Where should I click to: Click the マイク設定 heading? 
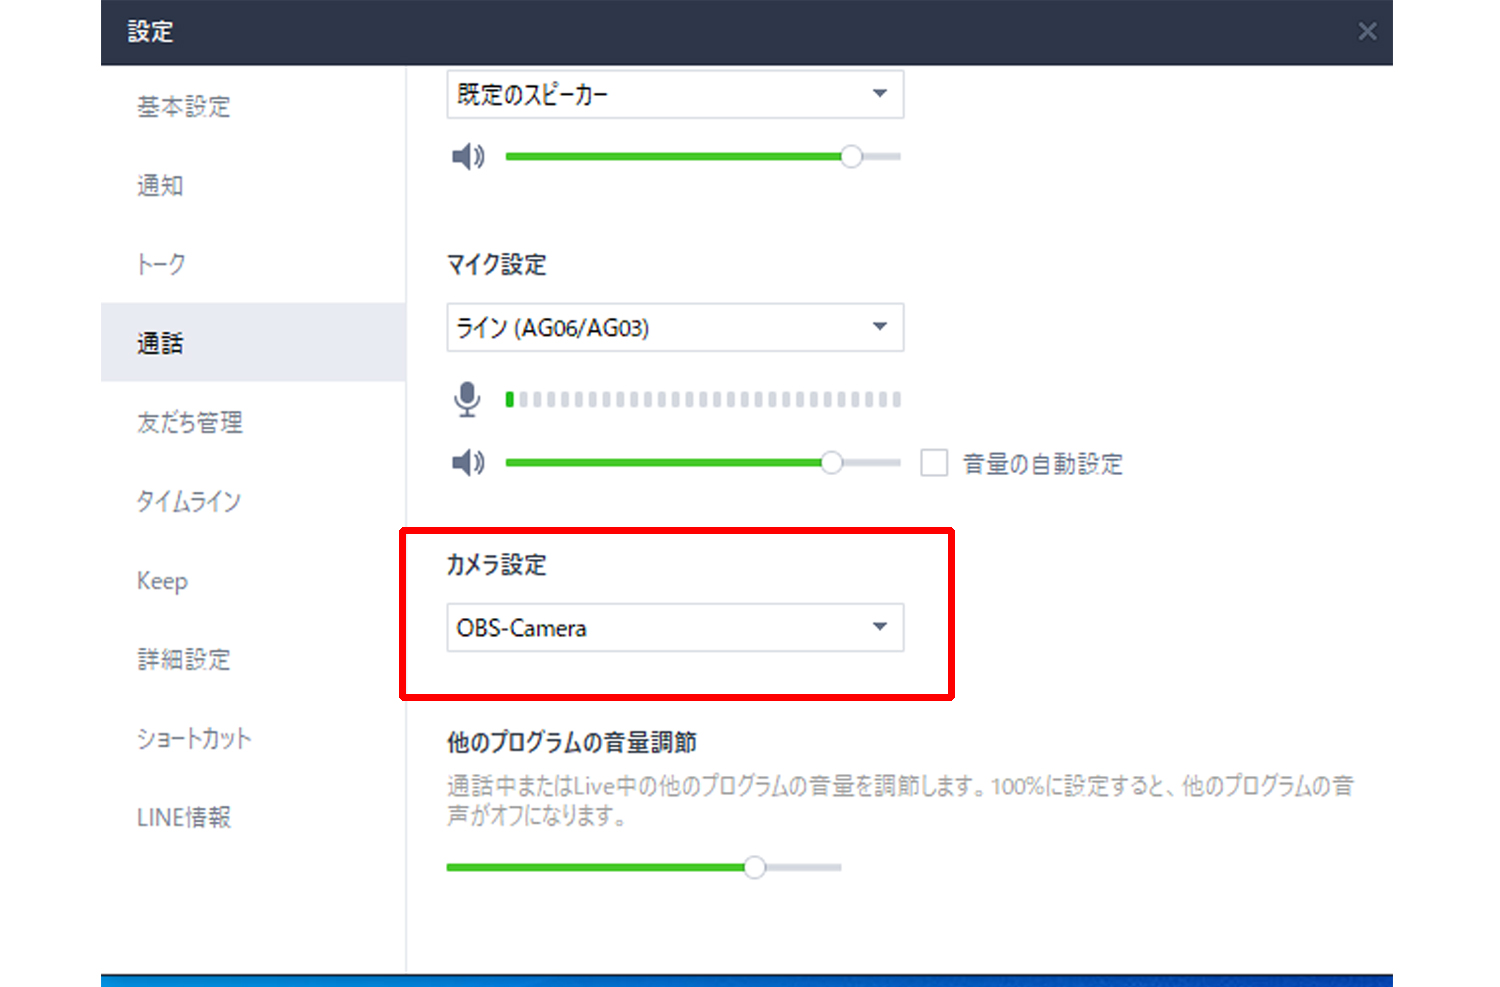(x=497, y=264)
